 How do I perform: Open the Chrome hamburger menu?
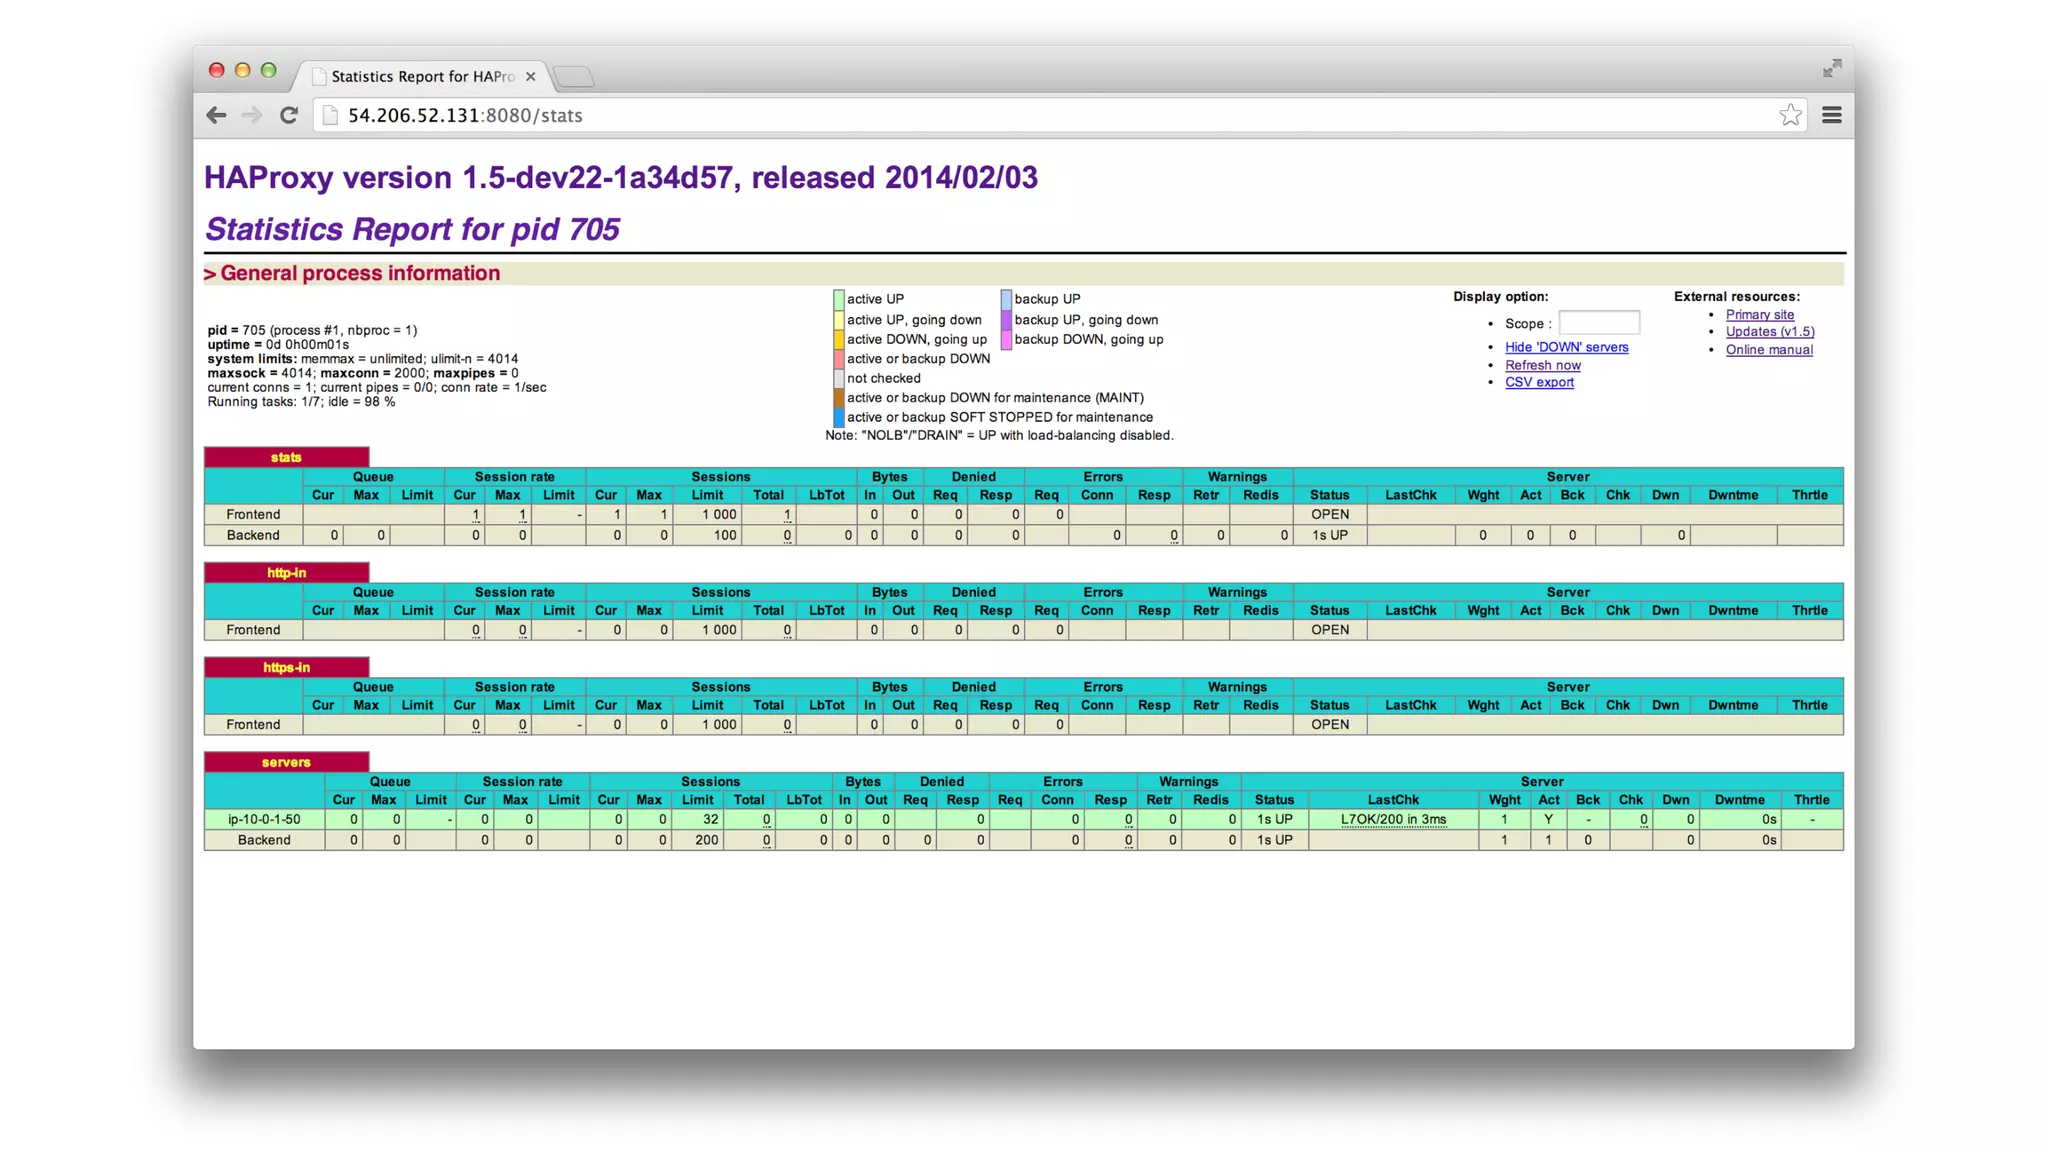click(x=1832, y=115)
